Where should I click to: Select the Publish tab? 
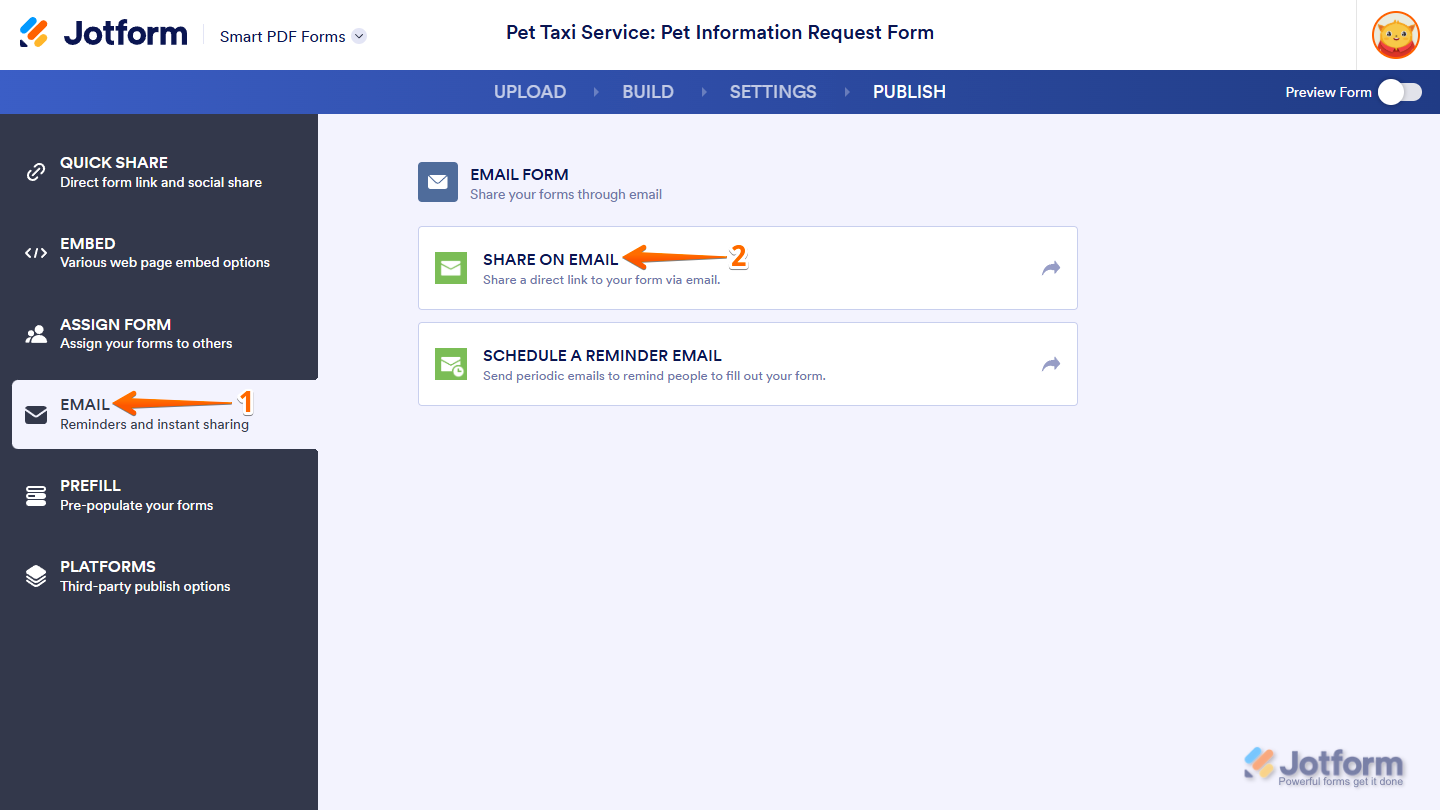click(x=909, y=92)
